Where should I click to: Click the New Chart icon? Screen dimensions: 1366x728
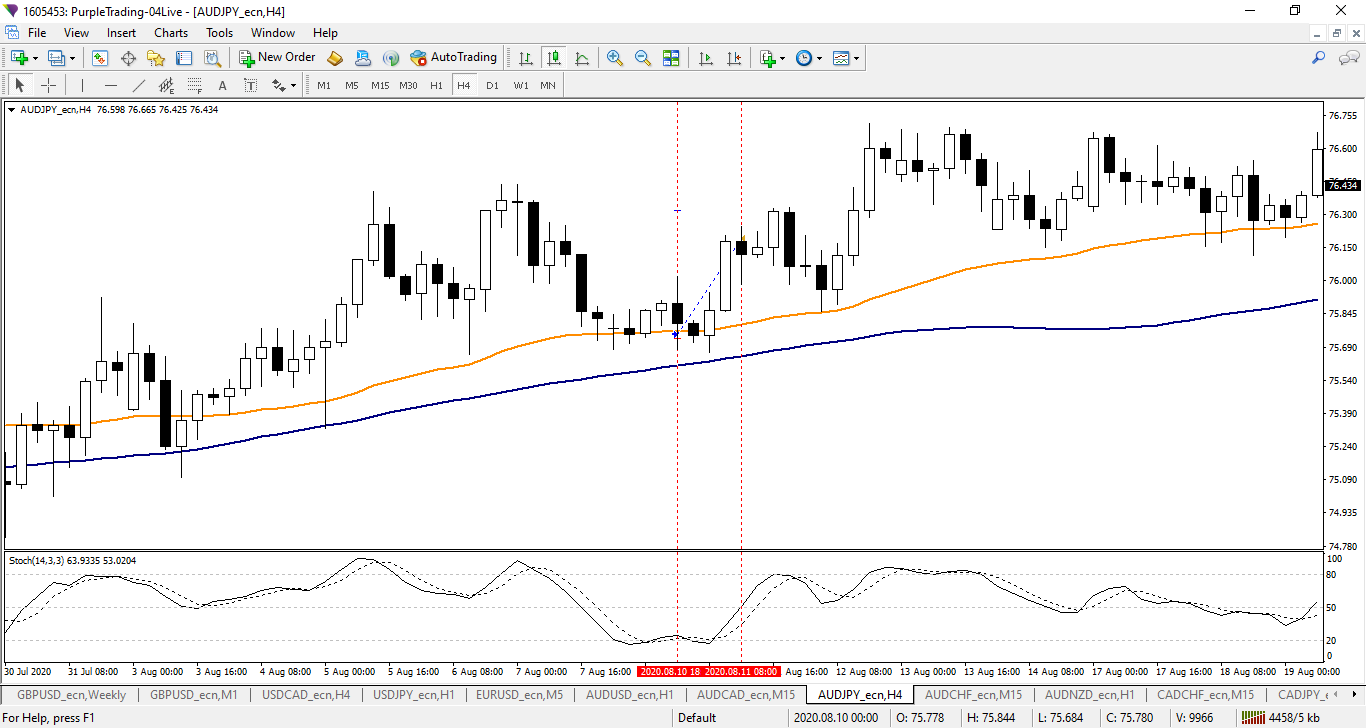19,58
